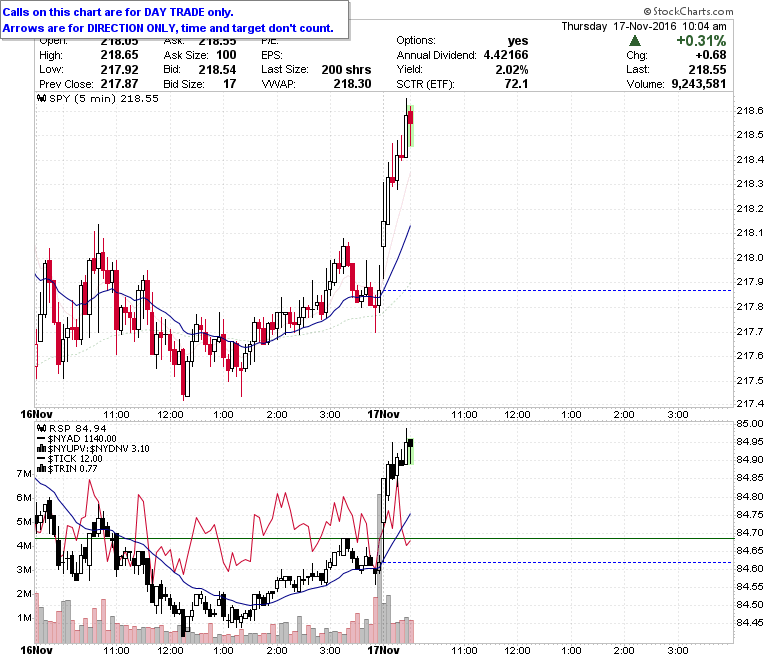Click the Chg value +0.68
Viewport: 780px width, 659px height.
(711, 55)
